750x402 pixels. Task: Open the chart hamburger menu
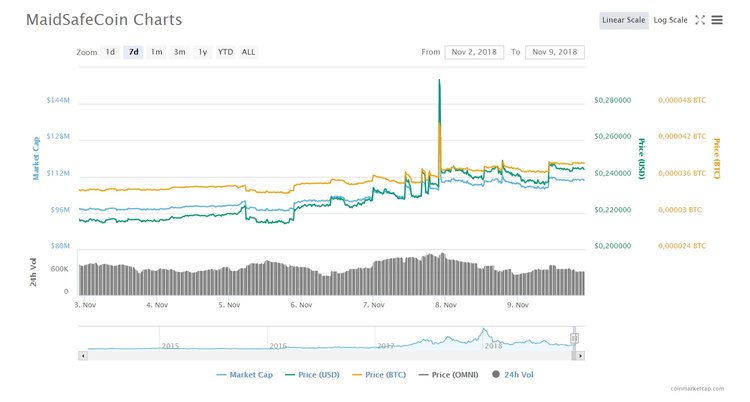tap(717, 20)
